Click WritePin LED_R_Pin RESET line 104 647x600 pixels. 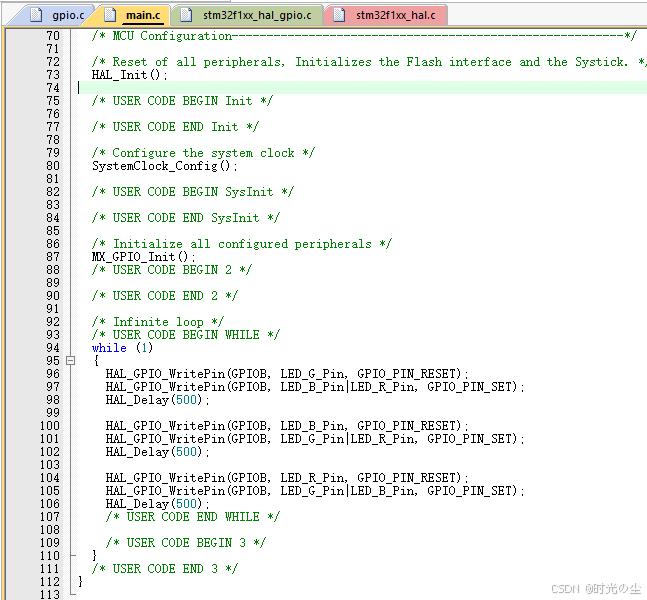tap(287, 478)
